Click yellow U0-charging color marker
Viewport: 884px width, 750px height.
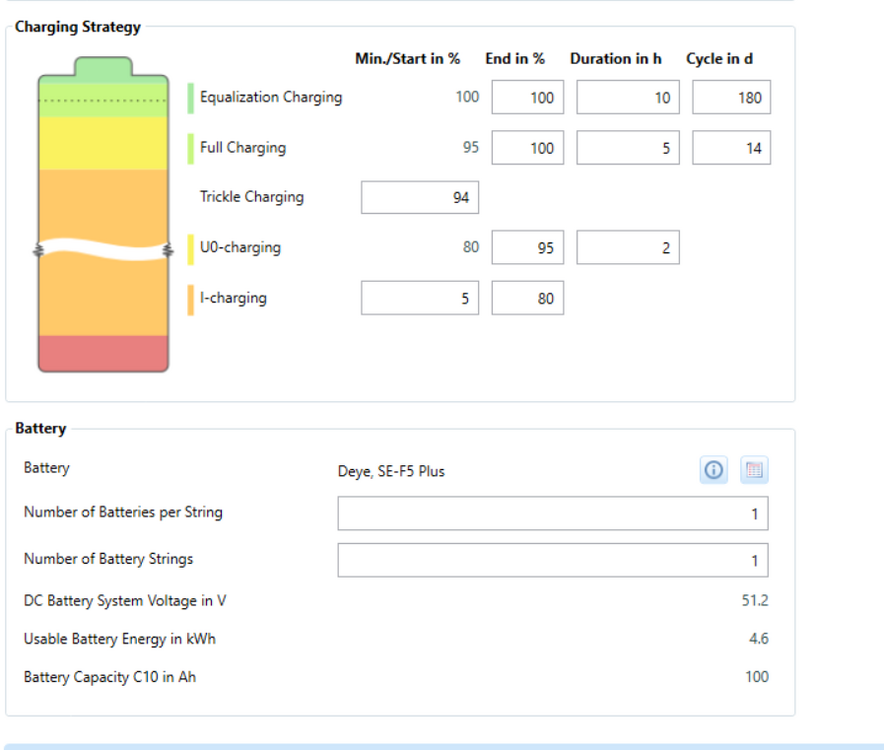[191, 249]
